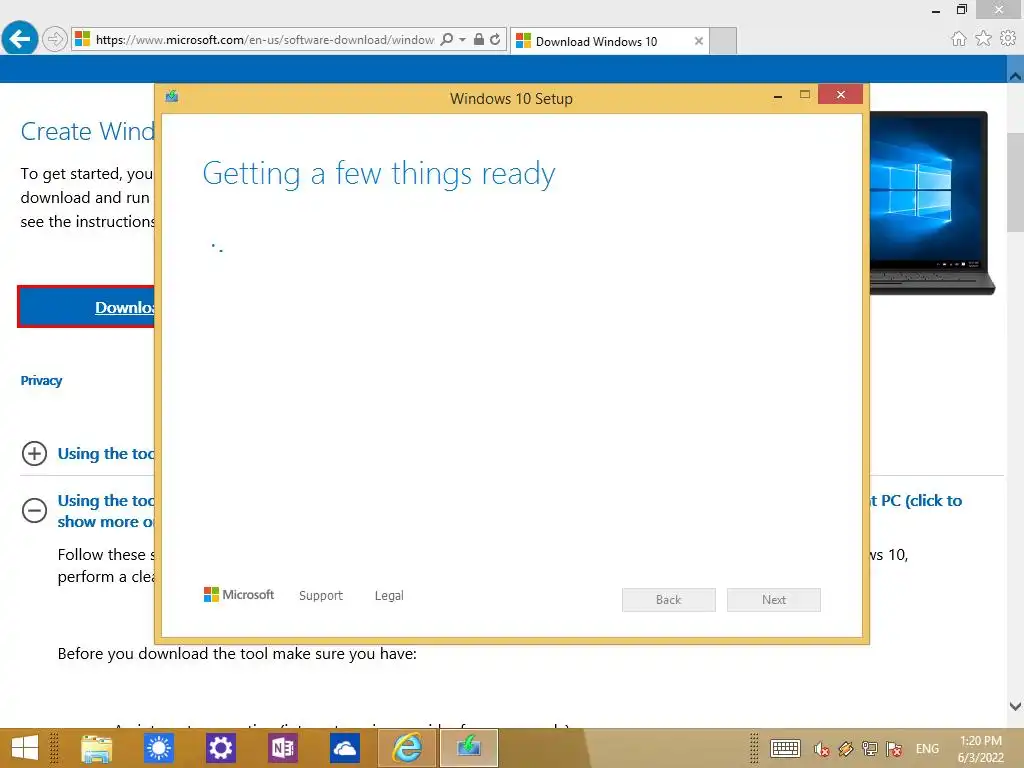Minimize the Windows 10 Setup window

(x=778, y=96)
